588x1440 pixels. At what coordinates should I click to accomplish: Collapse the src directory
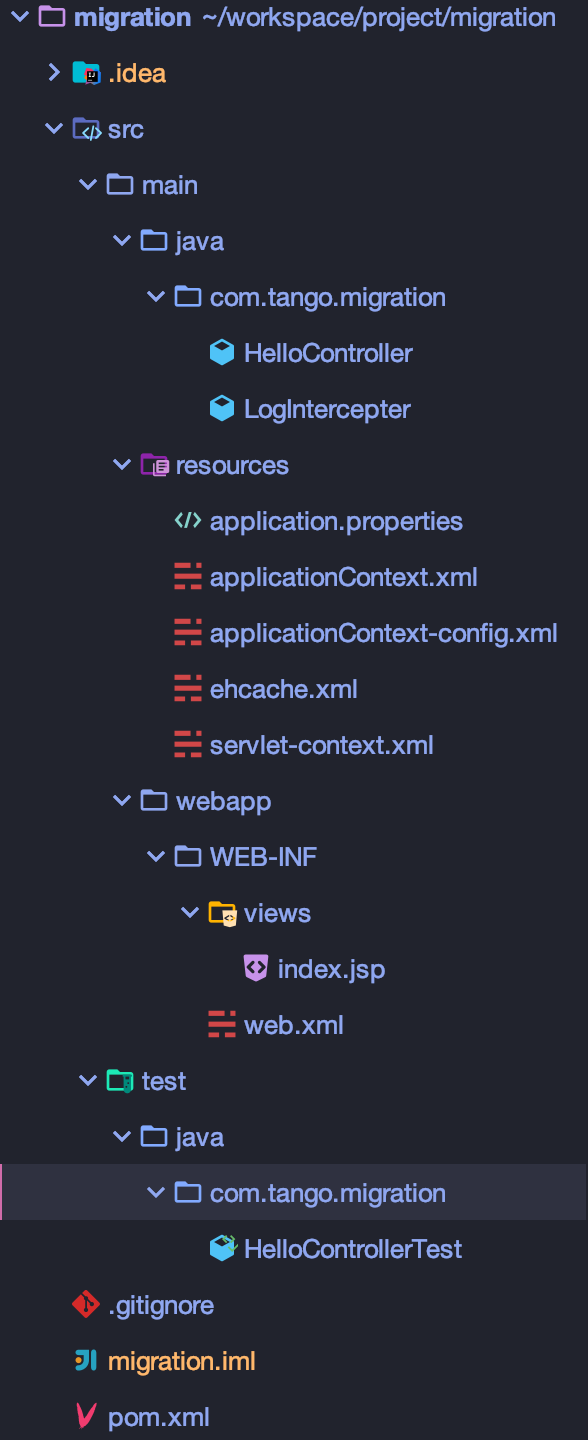53,128
